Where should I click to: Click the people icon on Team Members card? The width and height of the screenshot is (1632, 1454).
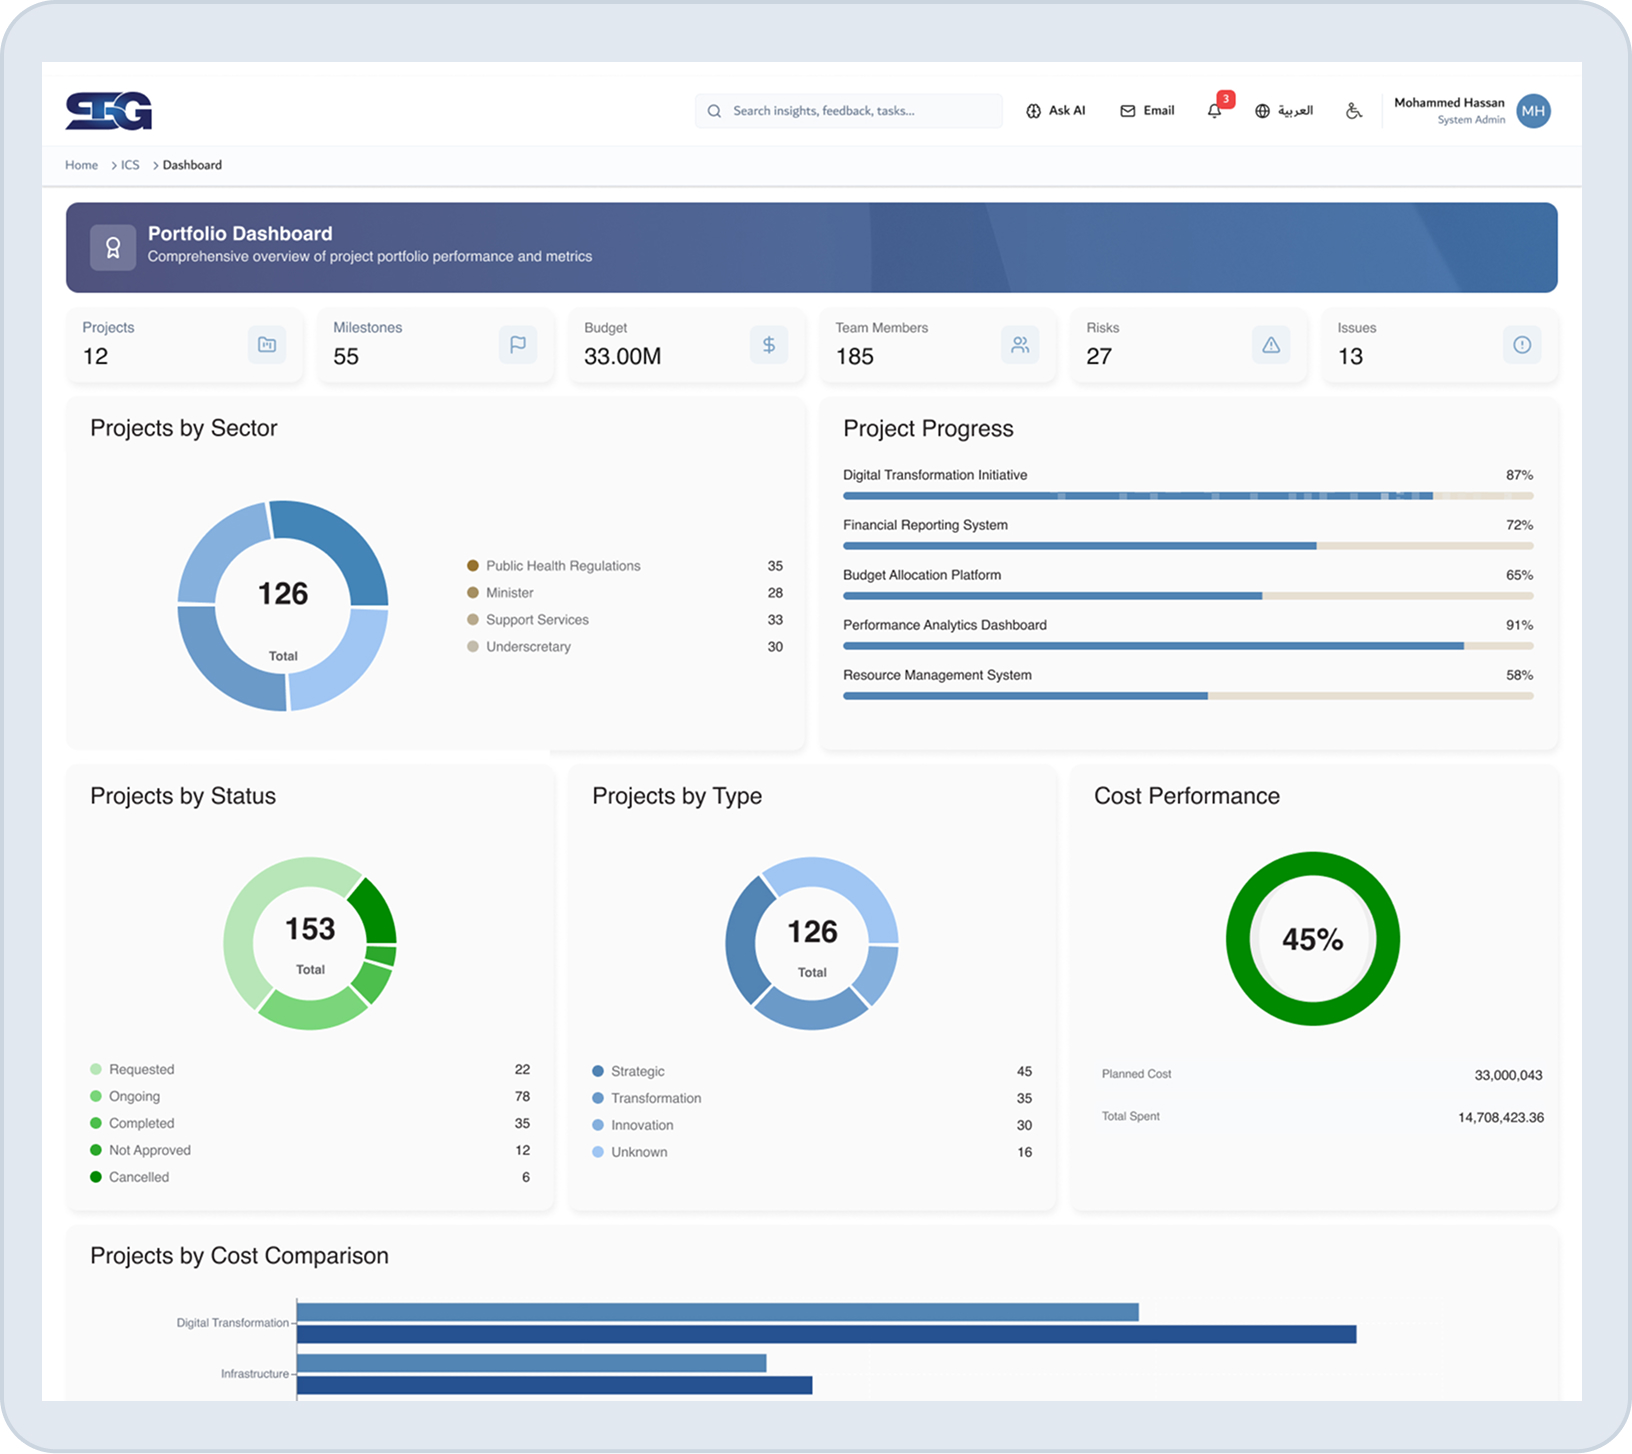1020,345
